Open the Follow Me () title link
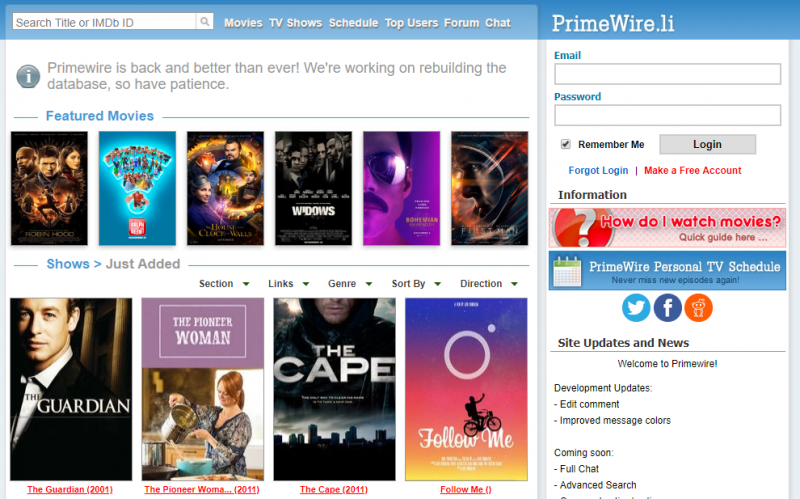Image resolution: width=800 pixels, height=499 pixels. 466,489
